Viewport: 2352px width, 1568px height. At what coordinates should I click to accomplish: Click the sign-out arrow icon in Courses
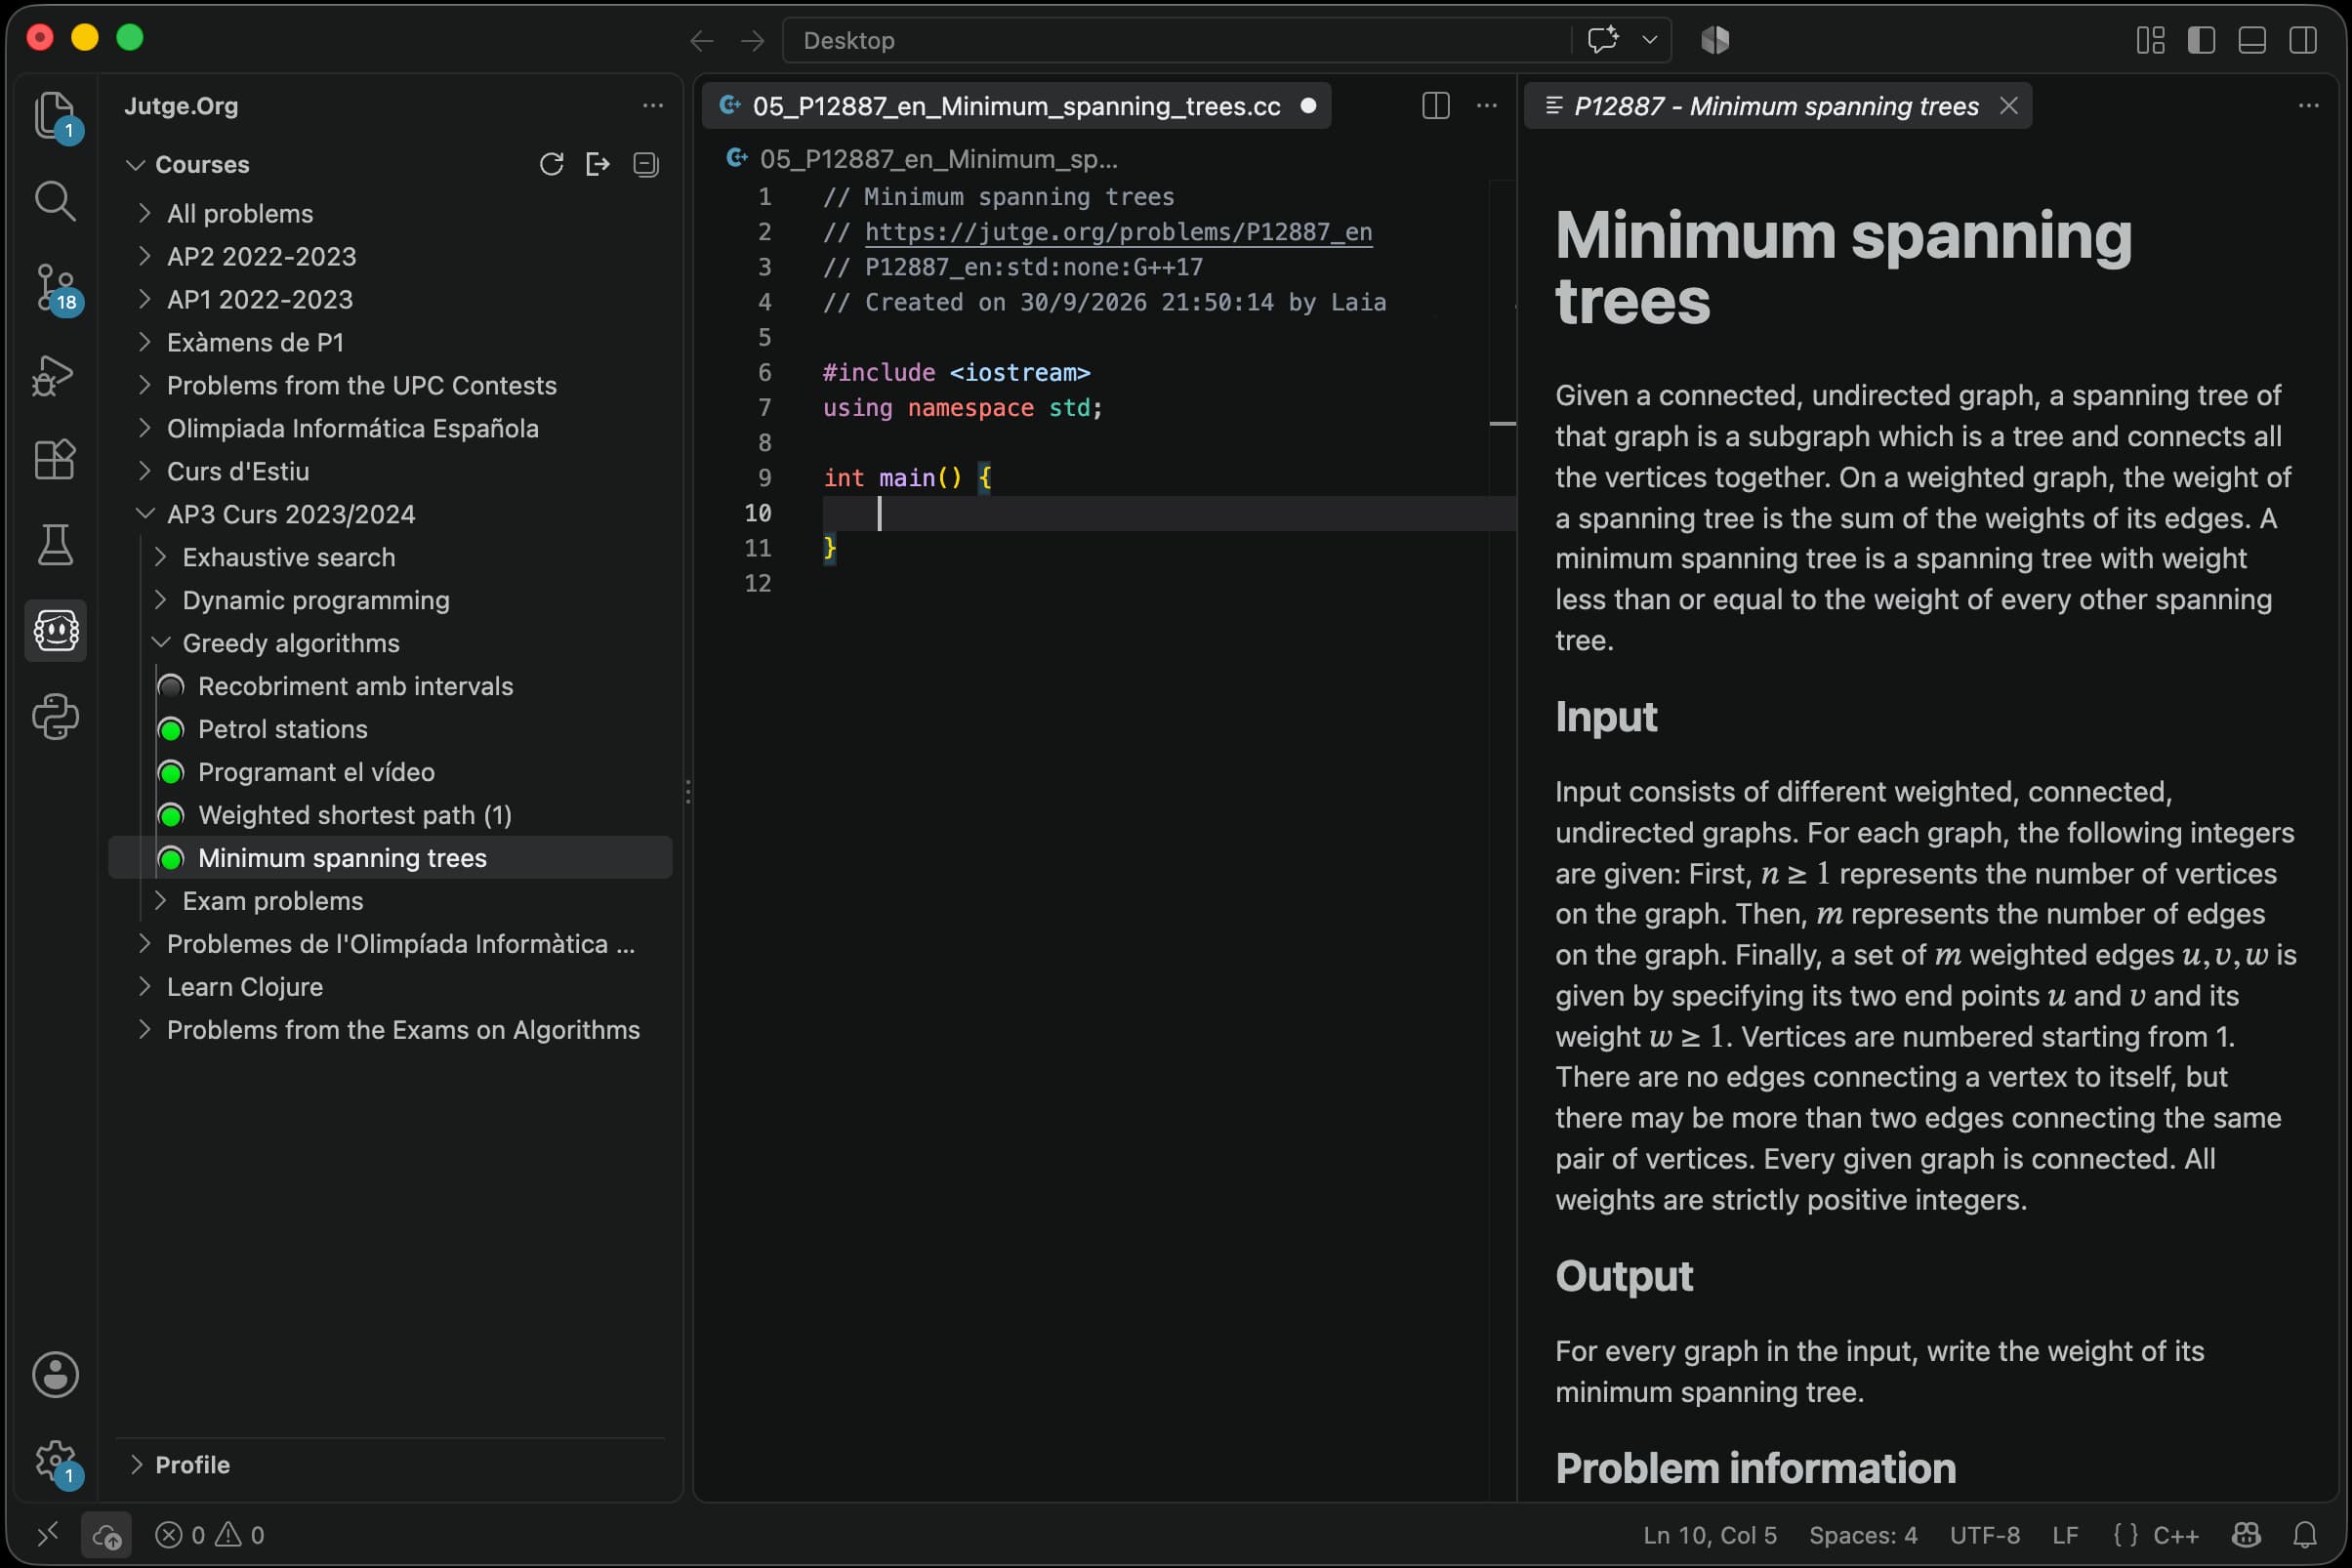coord(598,164)
